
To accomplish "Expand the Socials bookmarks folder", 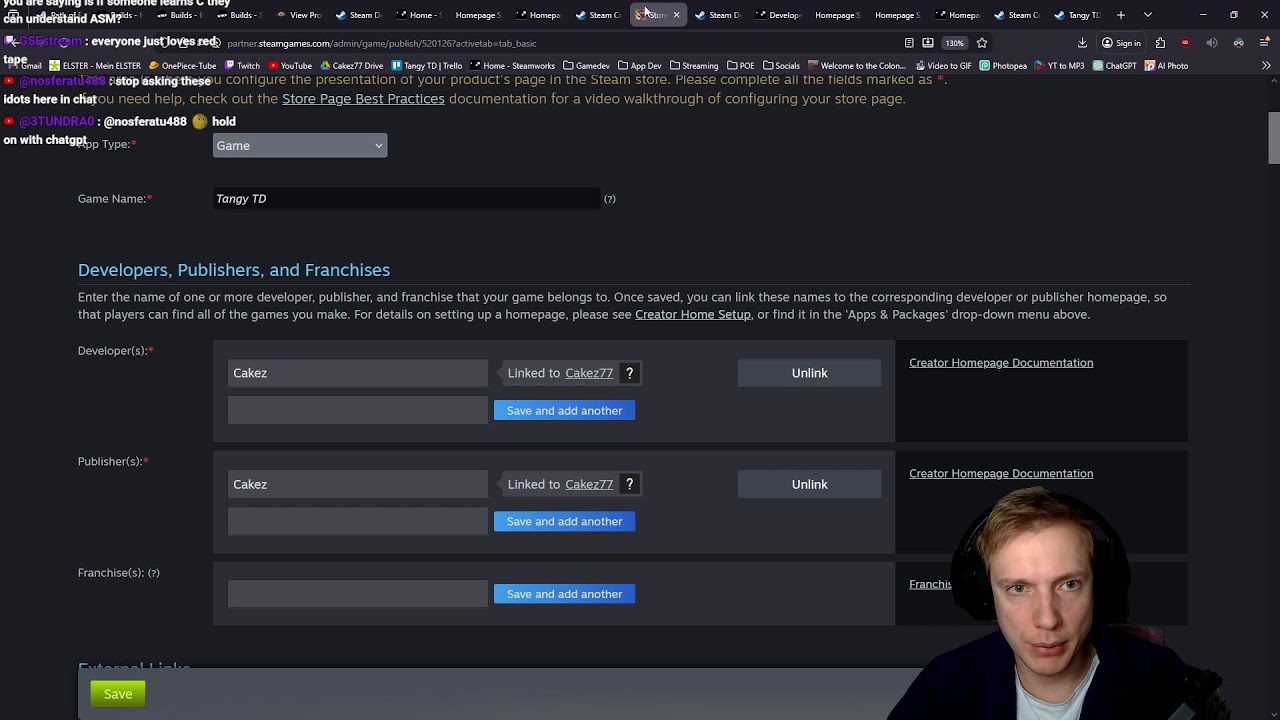I will point(782,66).
